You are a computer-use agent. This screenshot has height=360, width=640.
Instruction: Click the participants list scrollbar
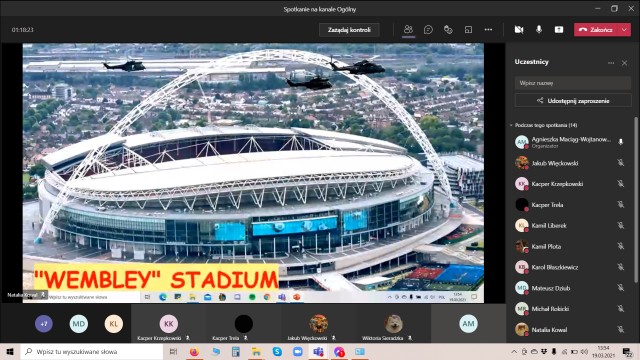pyautogui.click(x=636, y=200)
